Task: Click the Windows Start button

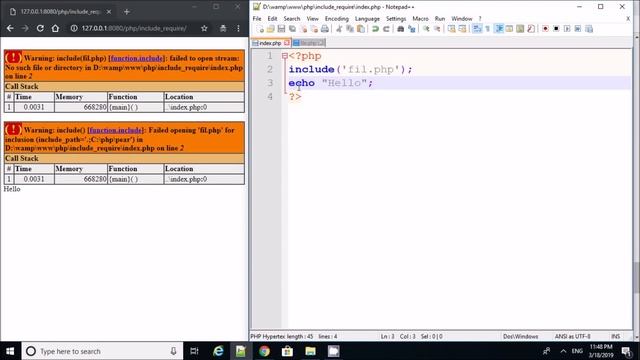Action: pyautogui.click(x=10, y=351)
